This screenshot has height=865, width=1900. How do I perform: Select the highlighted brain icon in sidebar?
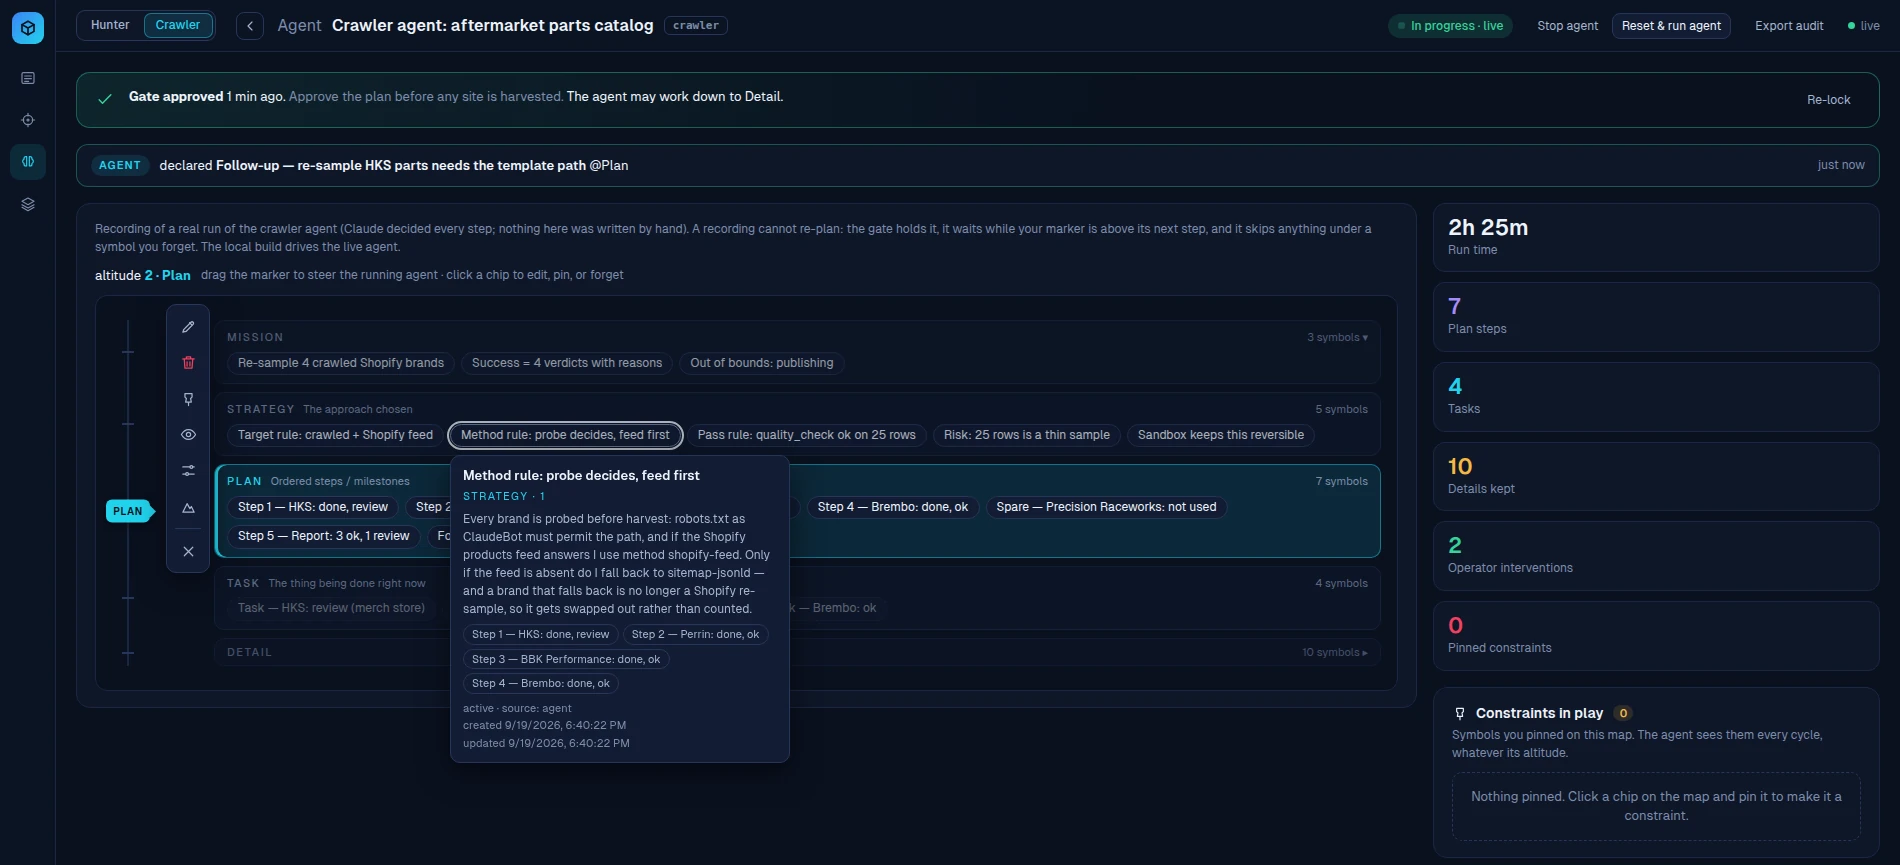click(x=28, y=161)
